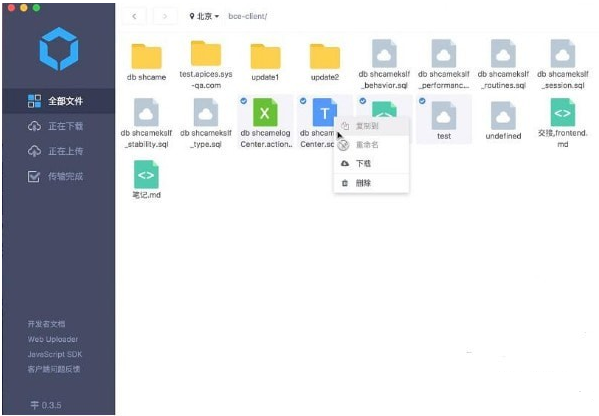Open the 正在下载 downloading list
The width and height of the screenshot is (599, 416).
[58, 126]
